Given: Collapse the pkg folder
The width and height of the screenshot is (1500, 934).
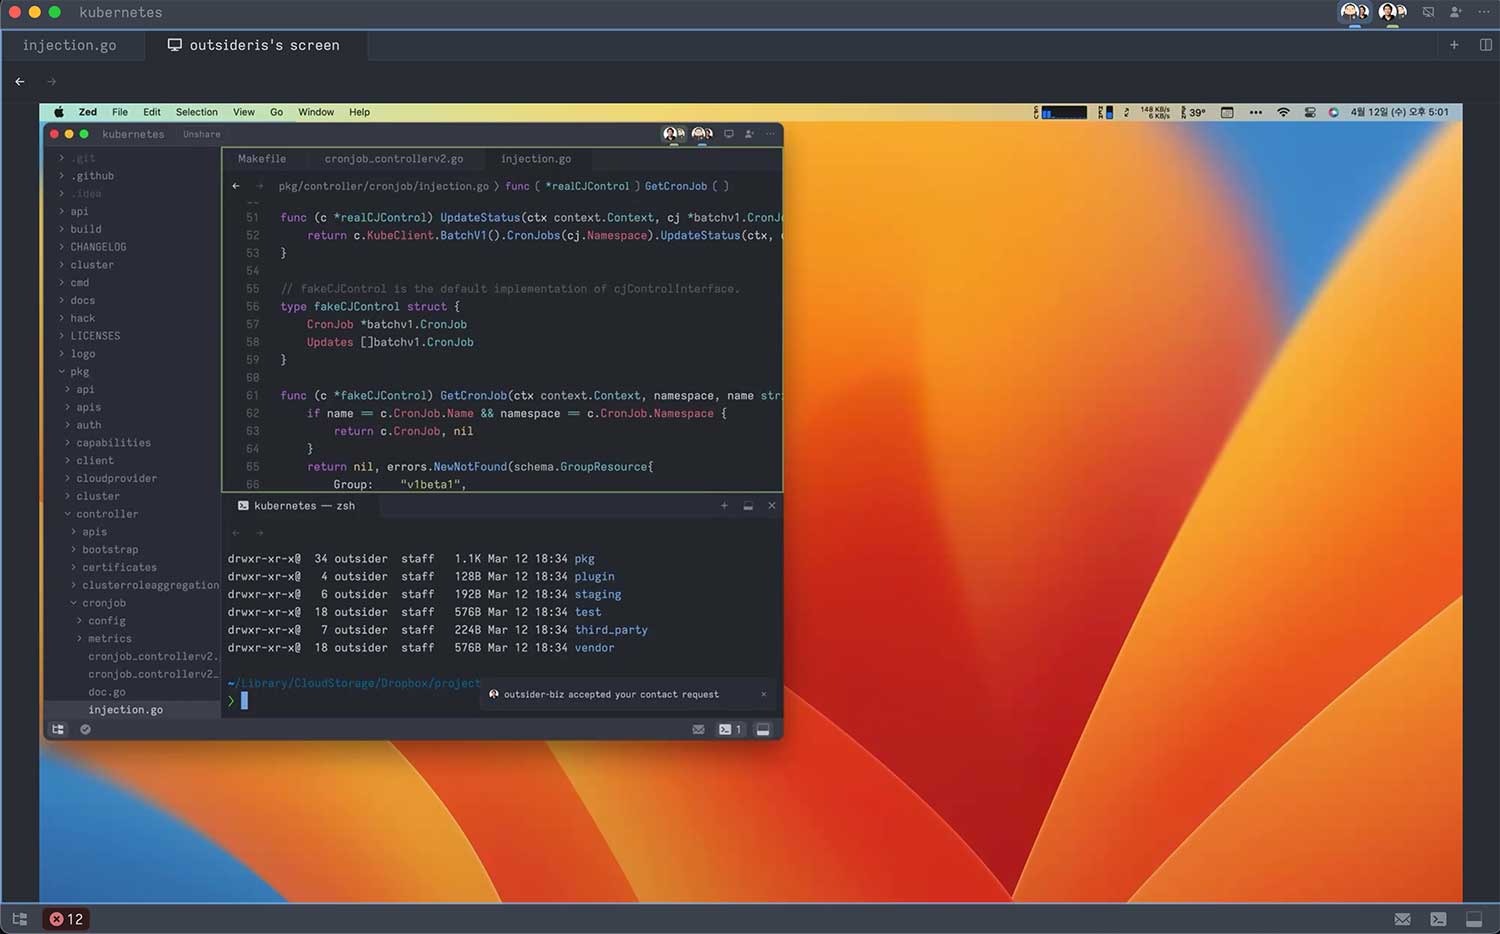Looking at the screenshot, I should 132,372.
